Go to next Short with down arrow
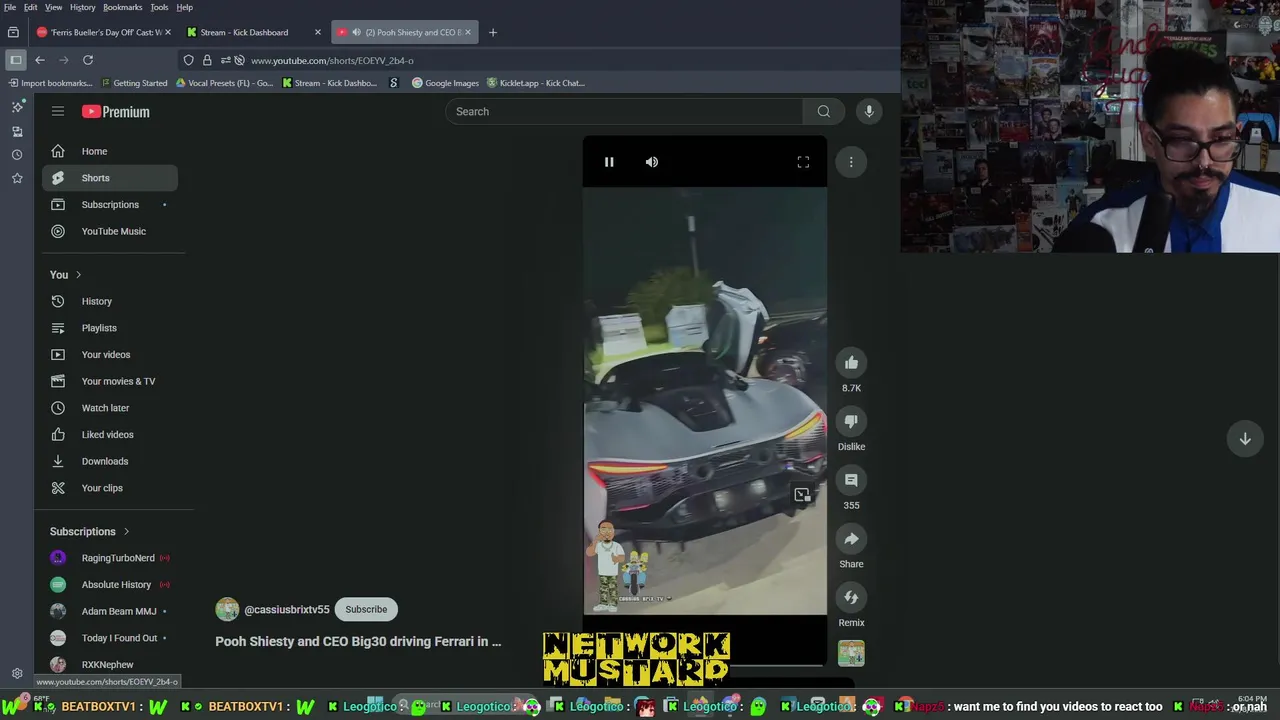The width and height of the screenshot is (1280, 720). tap(1245, 439)
